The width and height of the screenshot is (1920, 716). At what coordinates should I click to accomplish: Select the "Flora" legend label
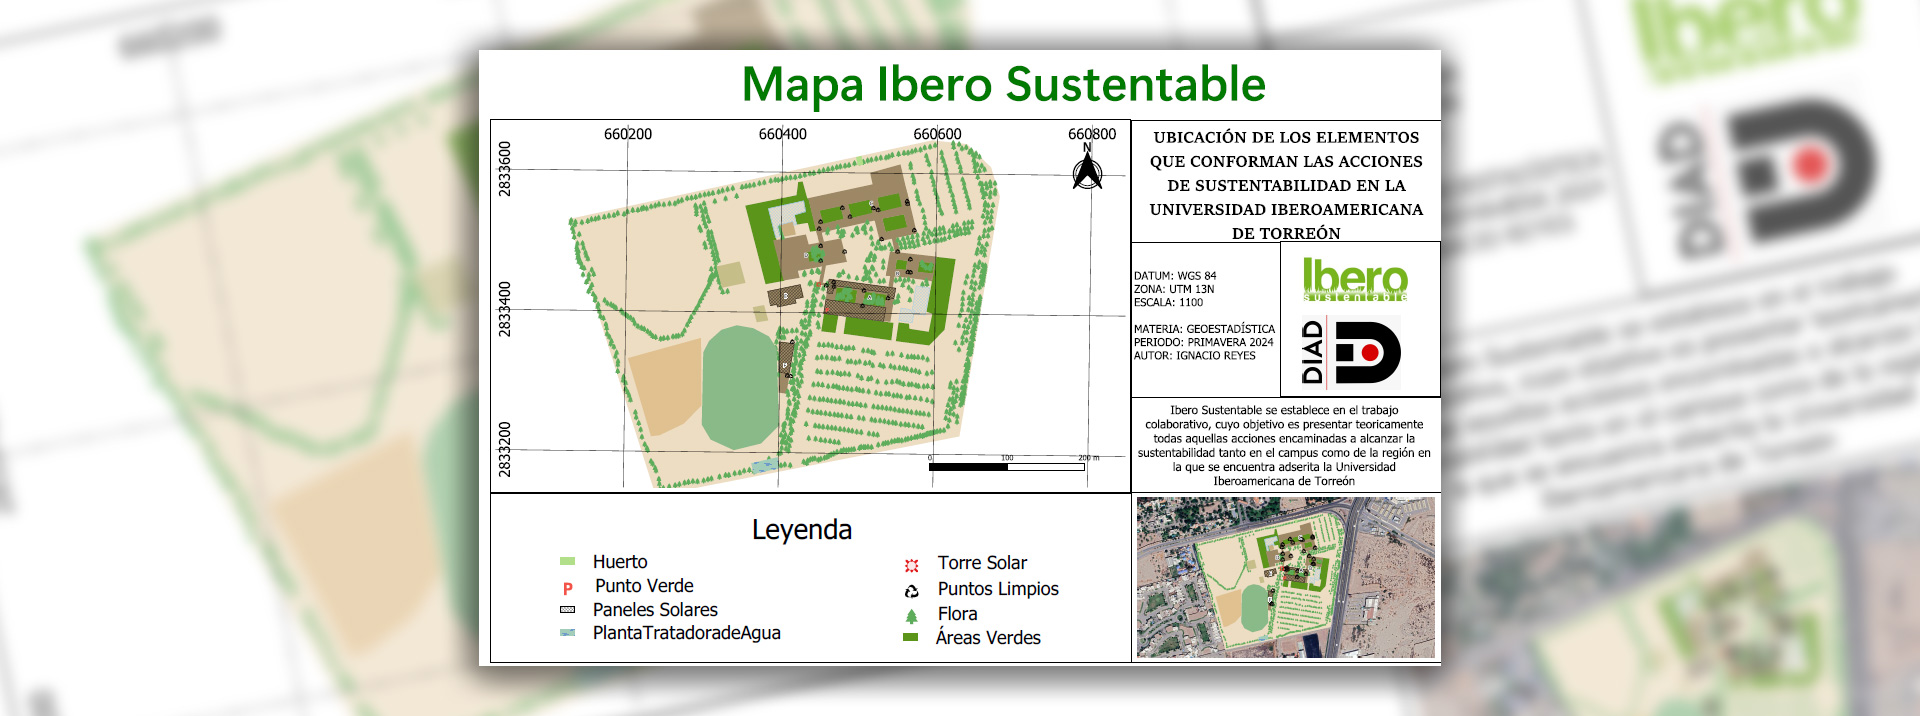coord(958,614)
